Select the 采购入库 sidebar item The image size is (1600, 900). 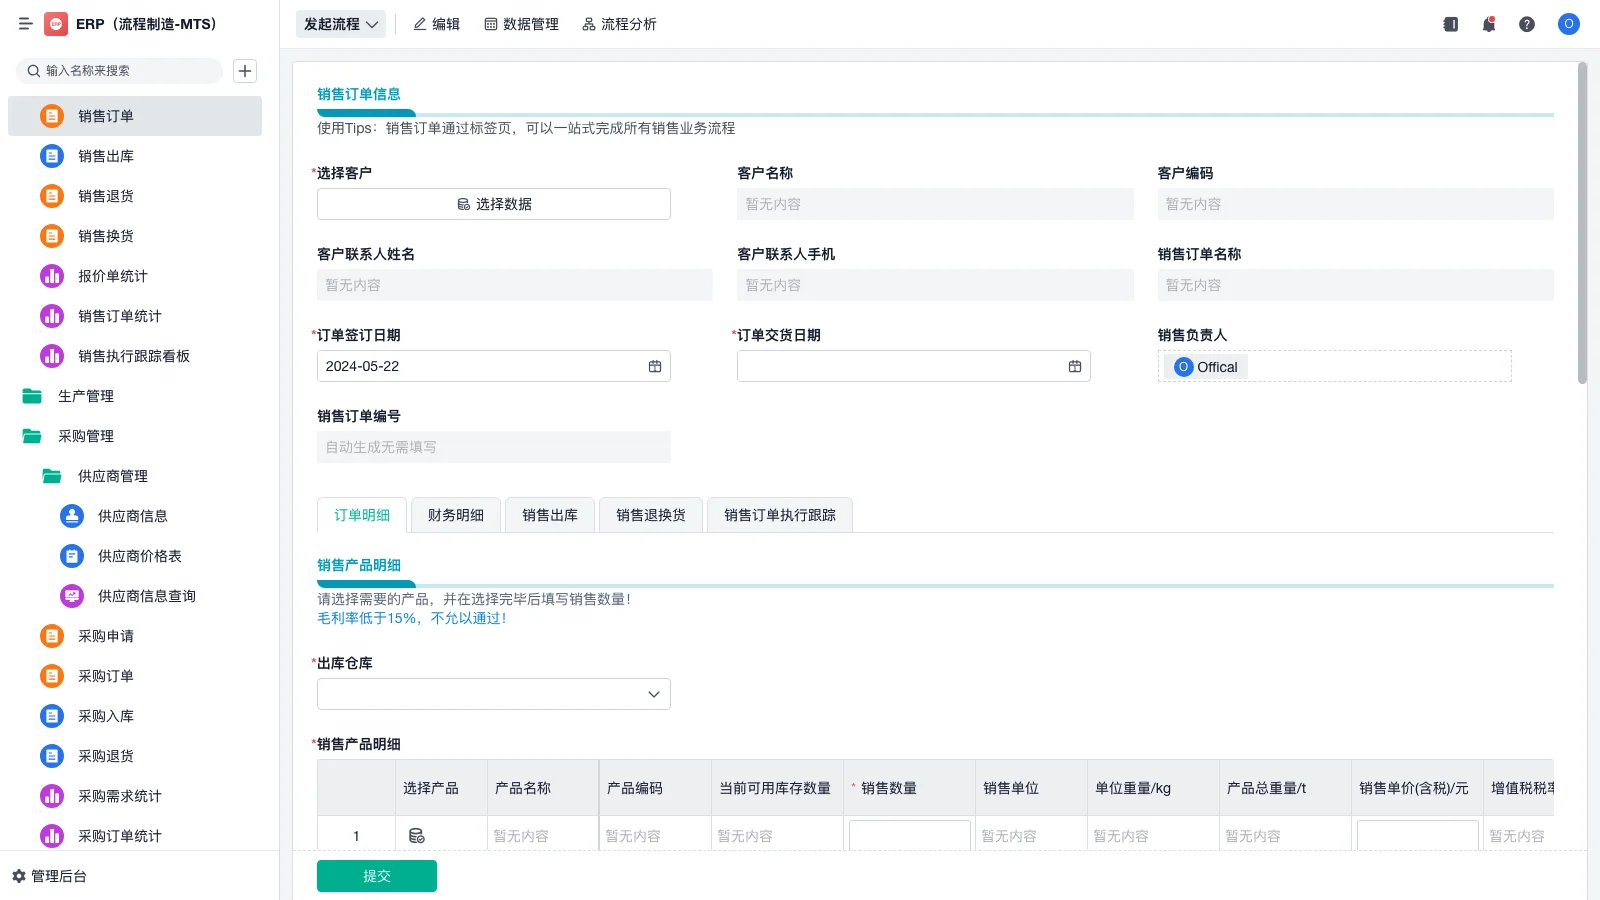[104, 716]
